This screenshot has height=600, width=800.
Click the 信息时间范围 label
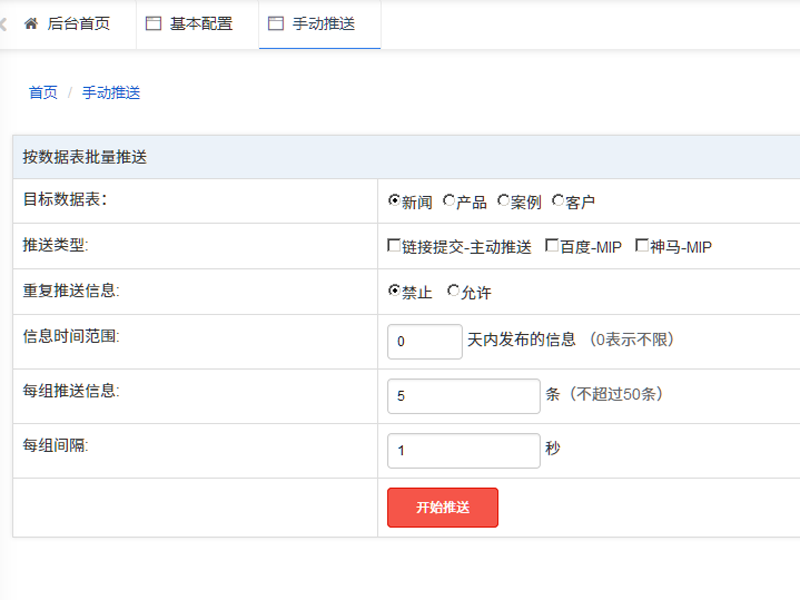(71, 336)
